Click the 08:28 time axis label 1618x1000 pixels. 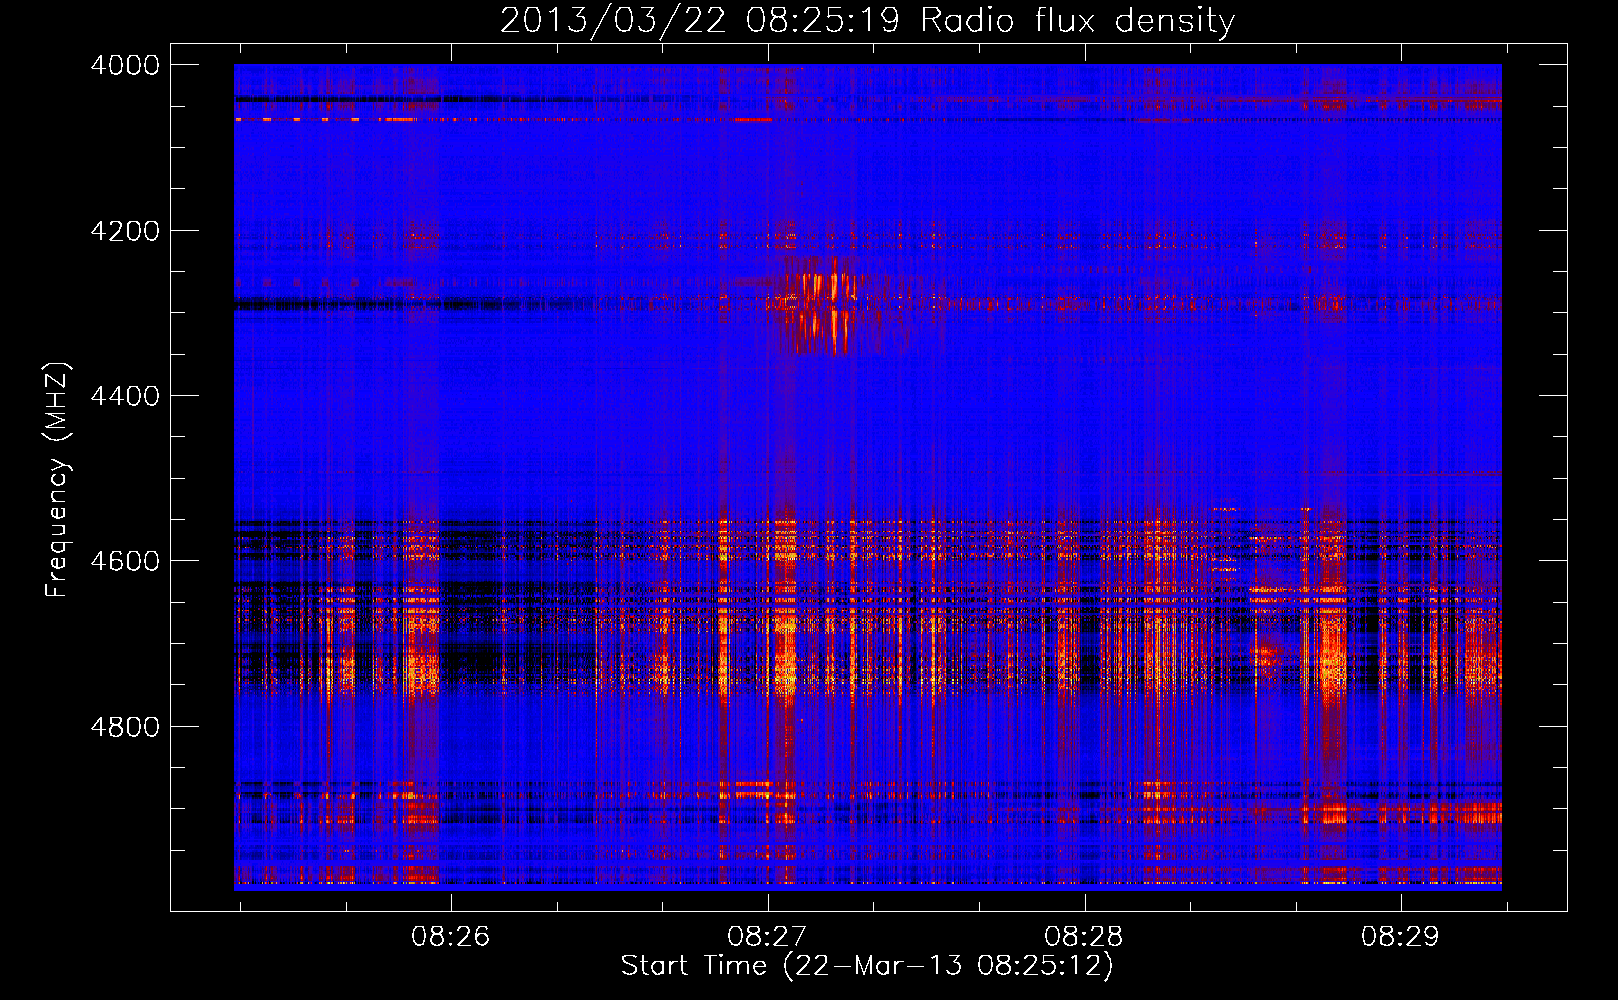click(x=1084, y=937)
